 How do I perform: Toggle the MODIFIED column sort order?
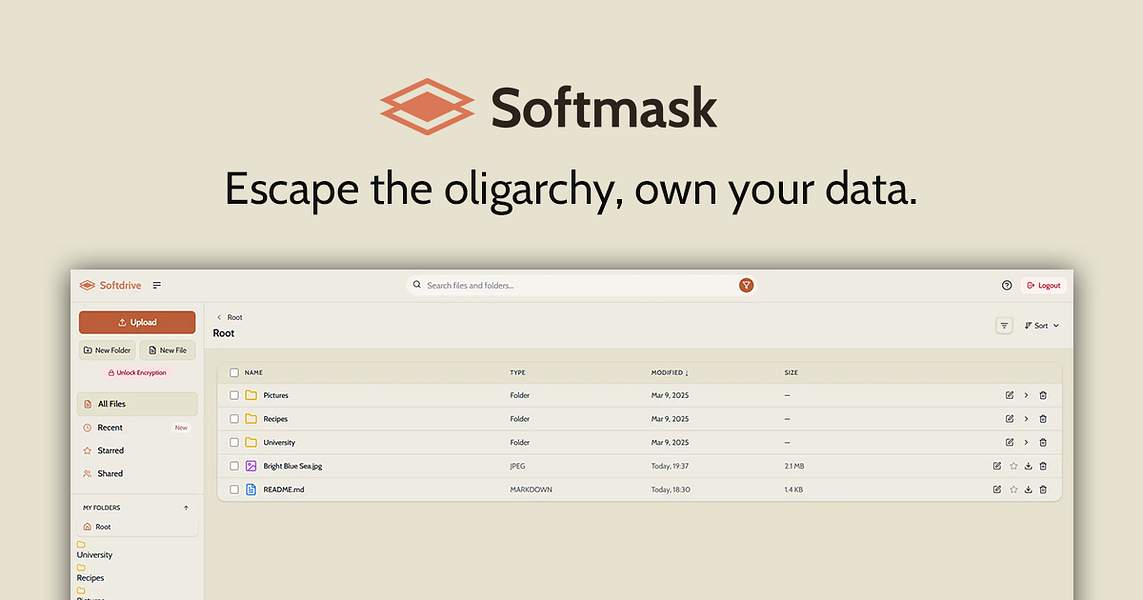click(669, 372)
